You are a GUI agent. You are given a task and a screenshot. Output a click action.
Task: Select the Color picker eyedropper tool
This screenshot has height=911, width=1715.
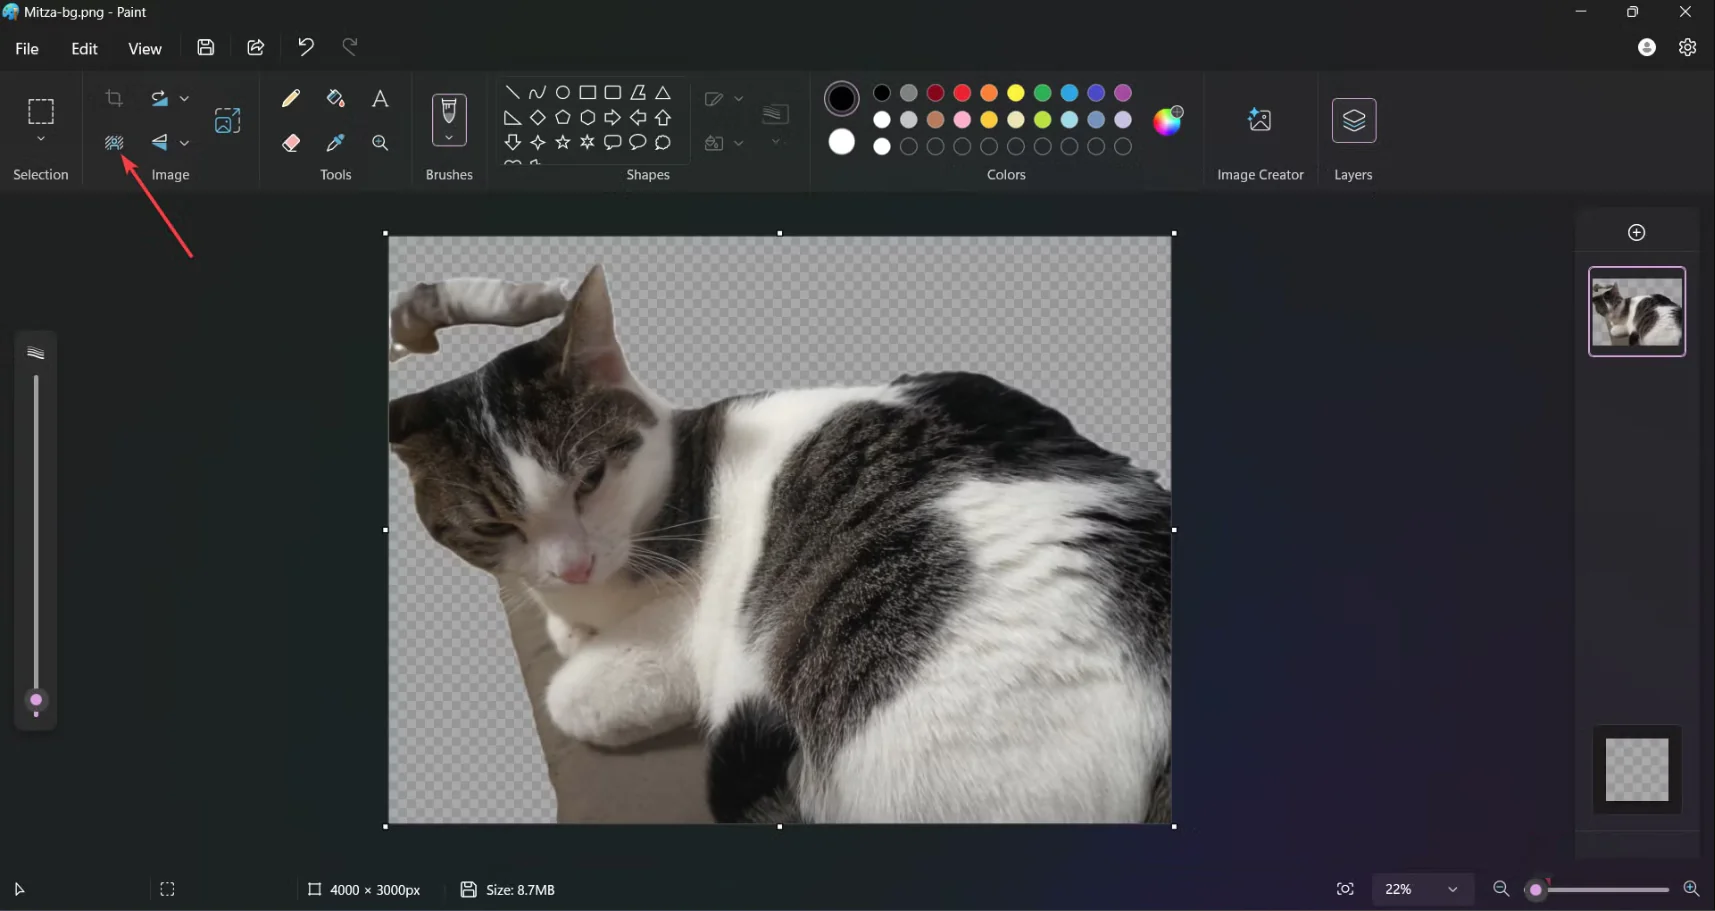(x=336, y=143)
